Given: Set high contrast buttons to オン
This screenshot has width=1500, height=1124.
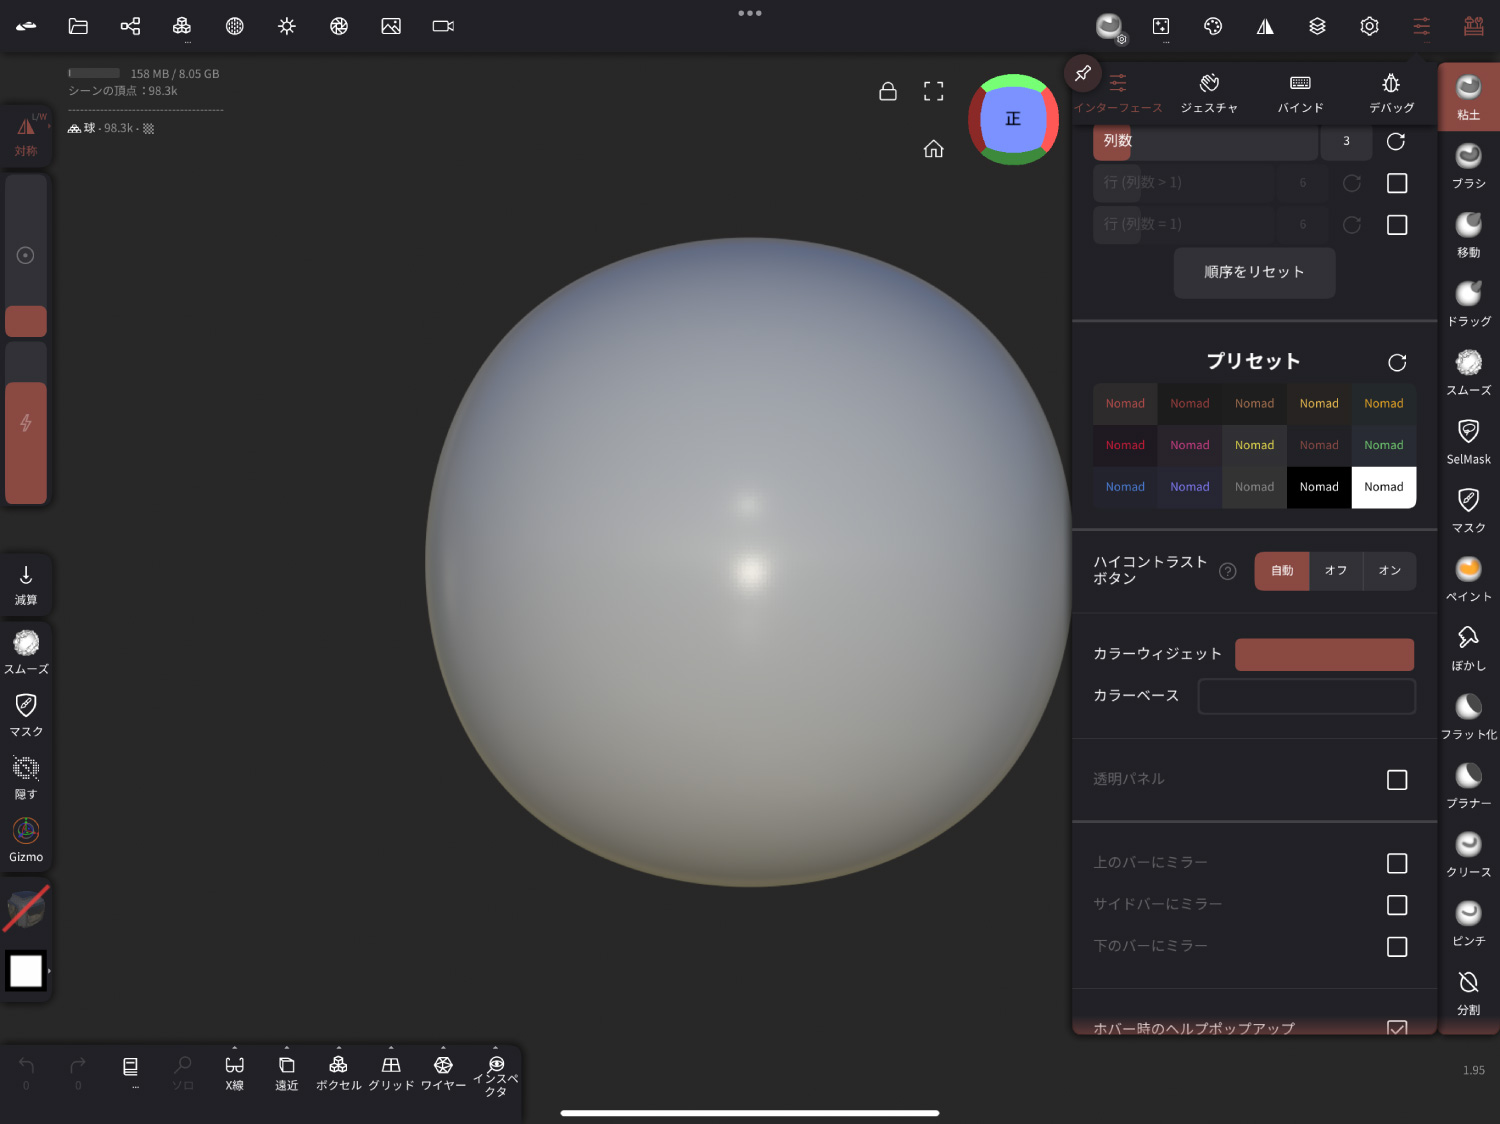Looking at the screenshot, I should point(1389,571).
